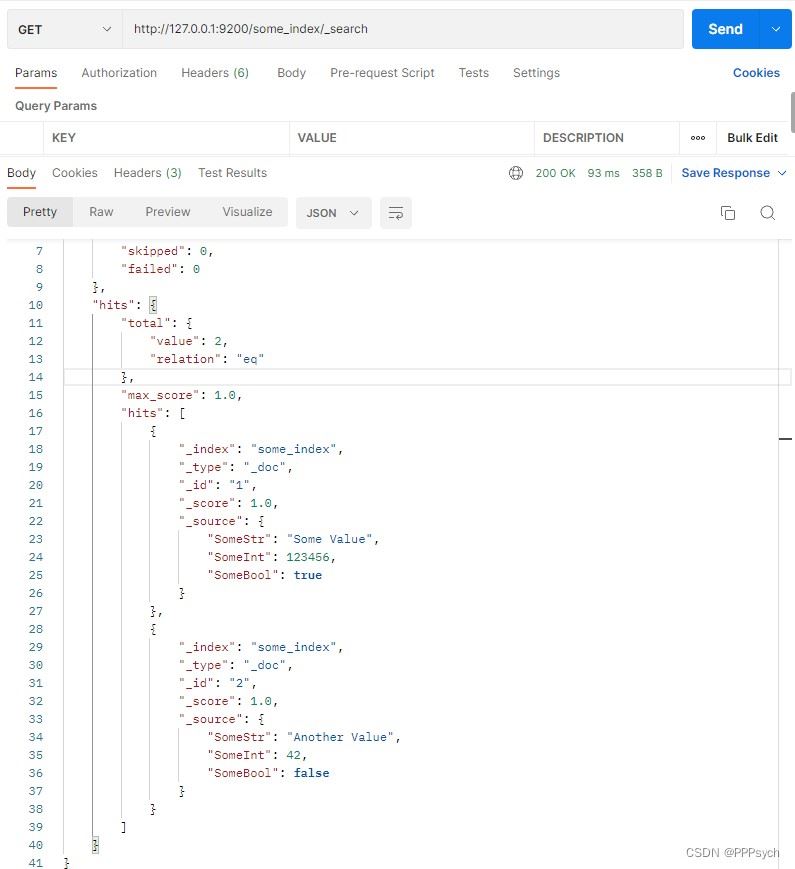Open the Test Results response tab
795x869 pixels.
232,172
